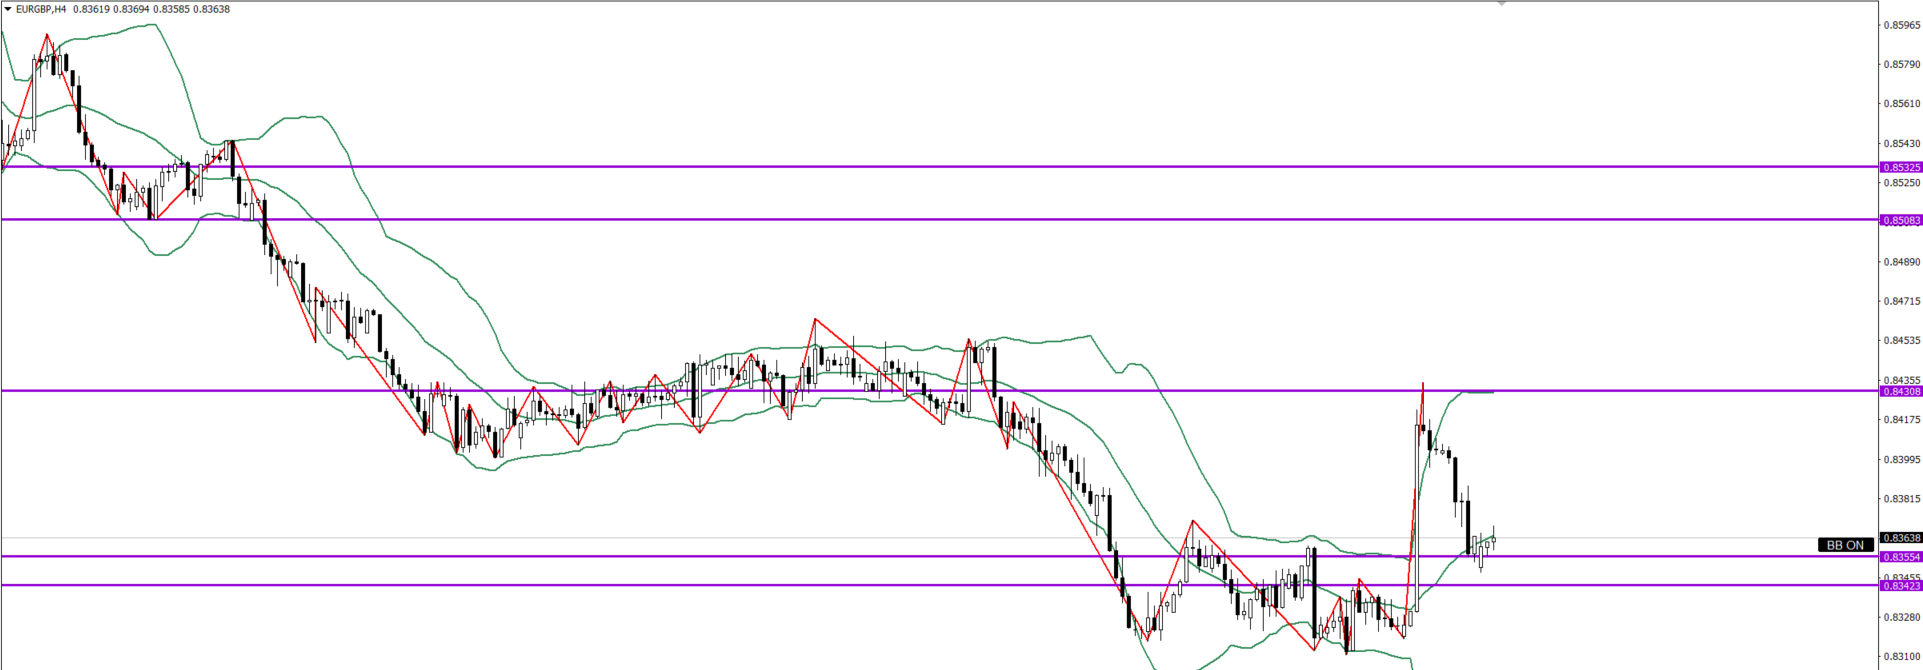This screenshot has width=1923, height=670.
Task: Click zigzag spike tip touching 0.84308 line
Action: (1423, 384)
